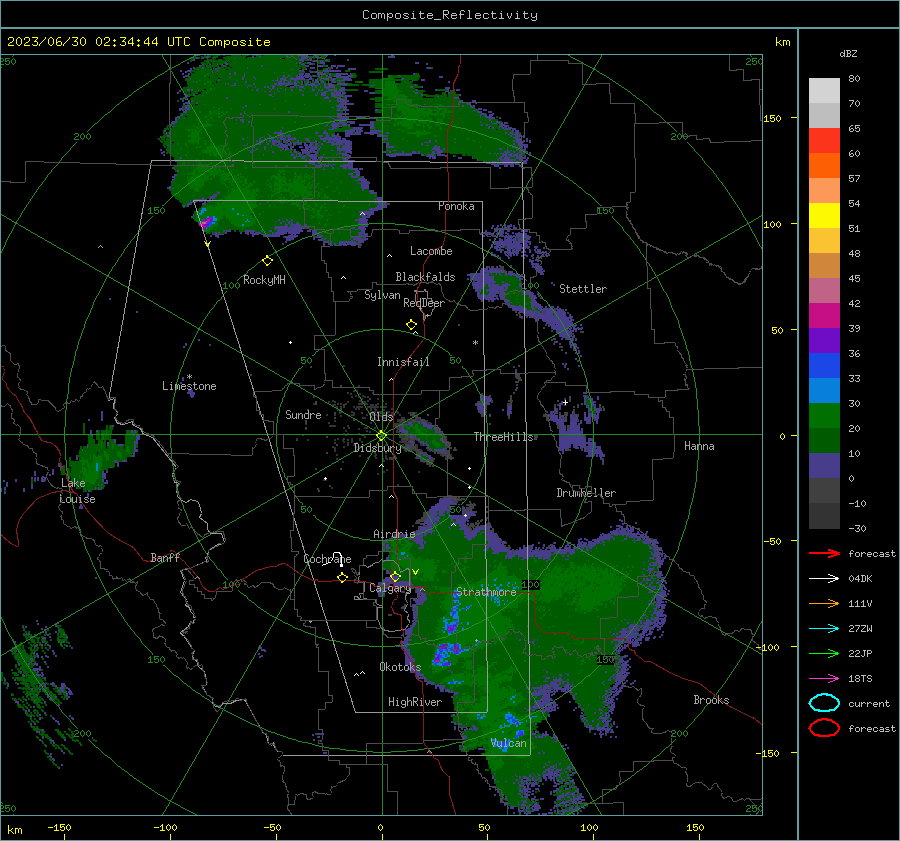This screenshot has height=841, width=900.
Task: Click the orange 57-60 dBZ swatch
Action: [824, 166]
